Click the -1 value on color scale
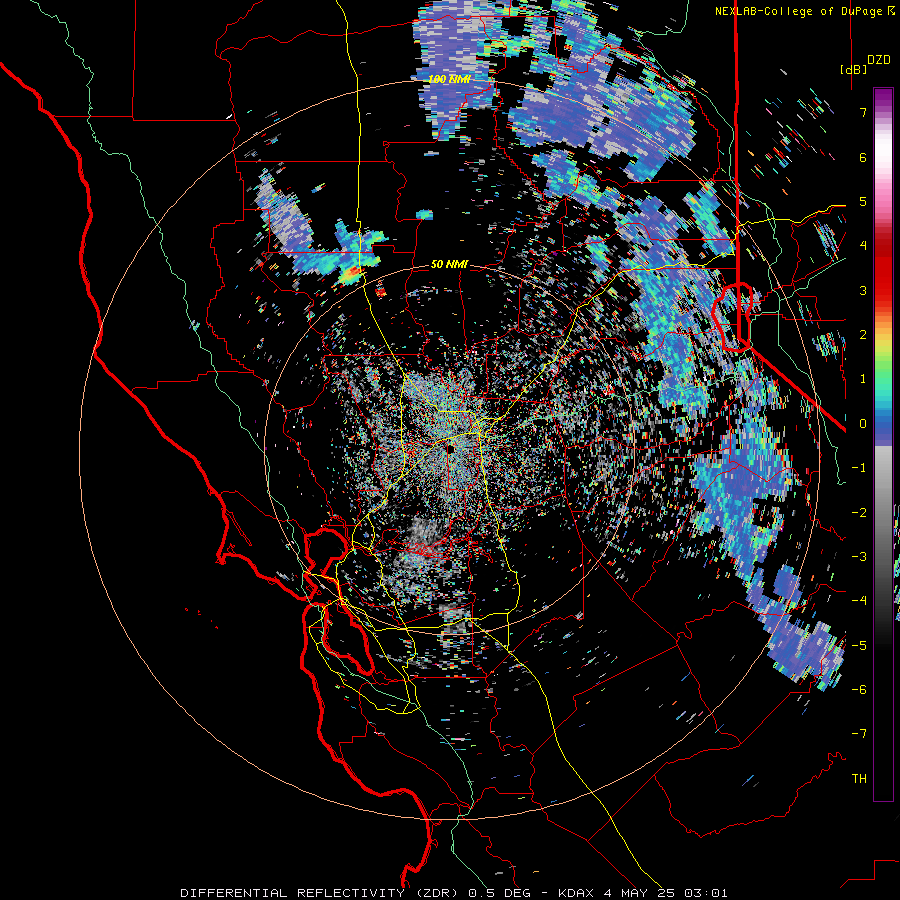 point(859,468)
